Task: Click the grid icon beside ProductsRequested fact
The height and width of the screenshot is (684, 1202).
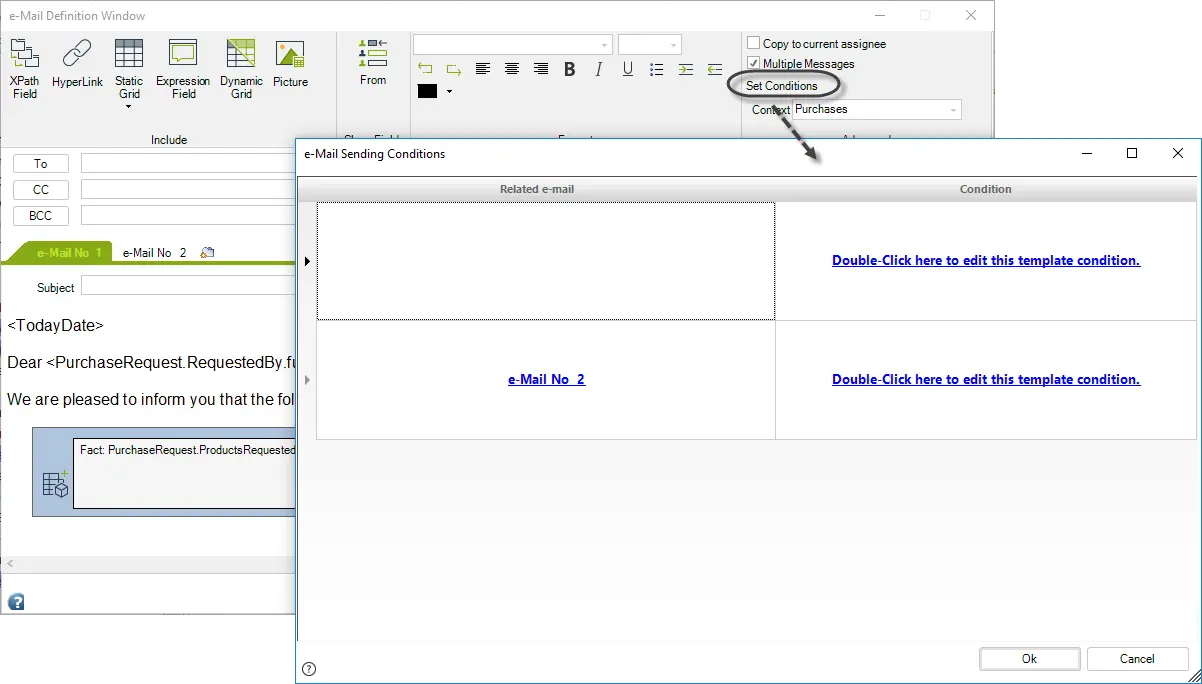Action: (x=55, y=484)
